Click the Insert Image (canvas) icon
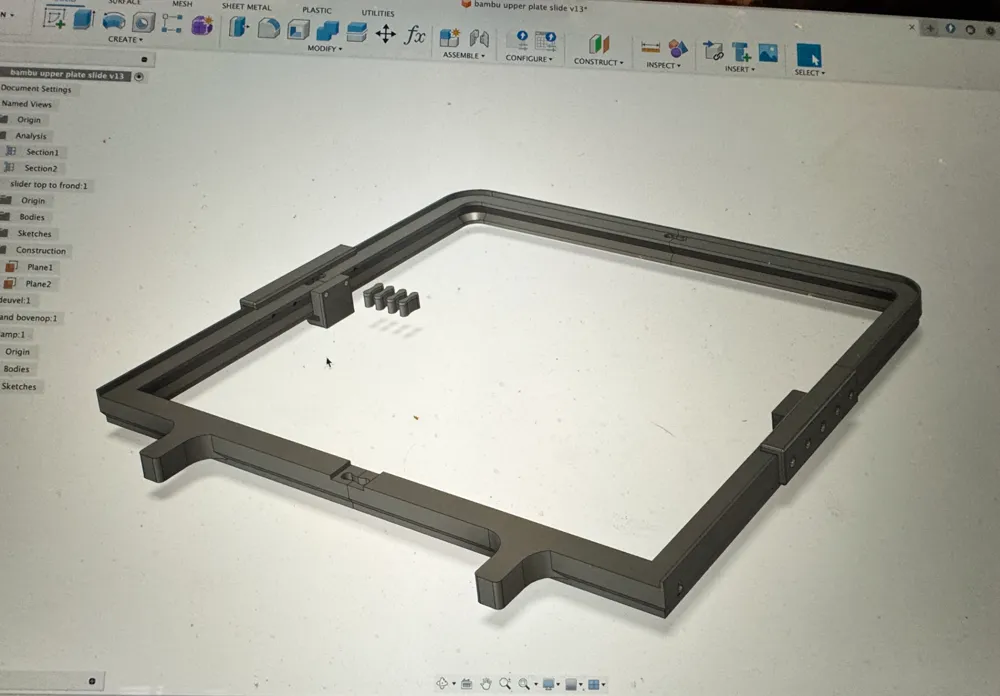Screen dimensions: 1000x696 [x=768, y=52]
